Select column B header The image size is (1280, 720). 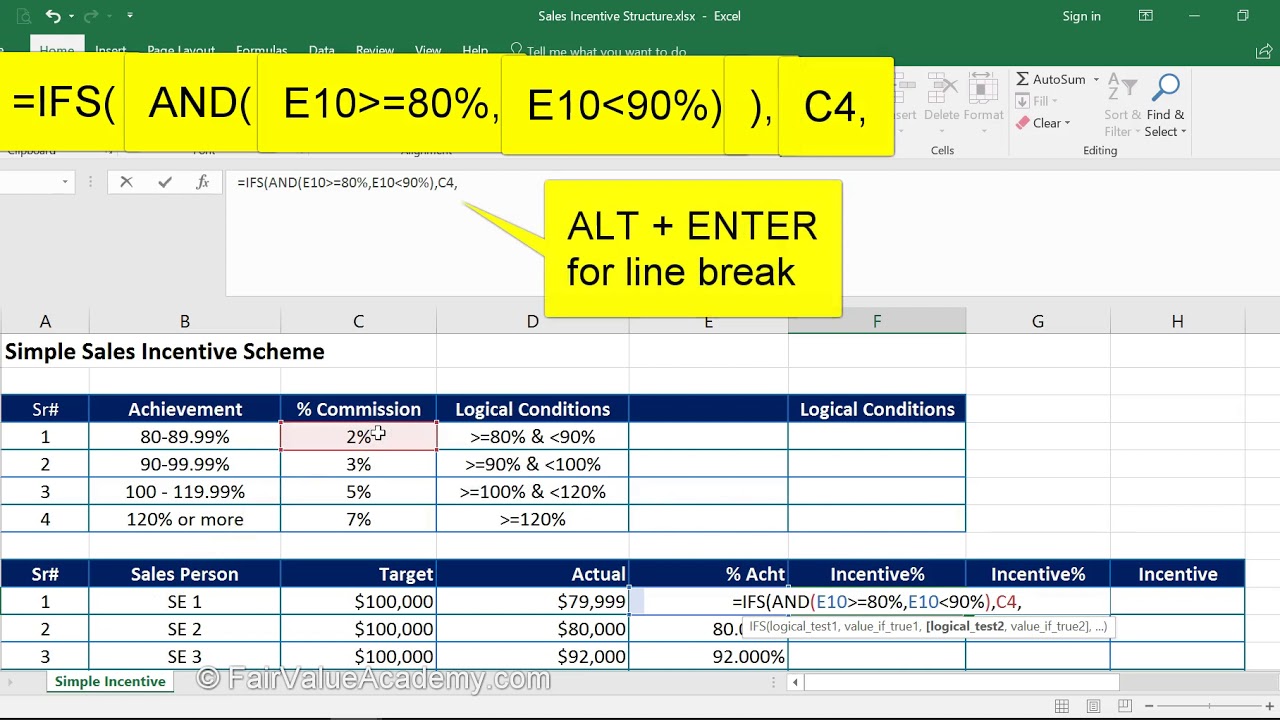click(184, 321)
